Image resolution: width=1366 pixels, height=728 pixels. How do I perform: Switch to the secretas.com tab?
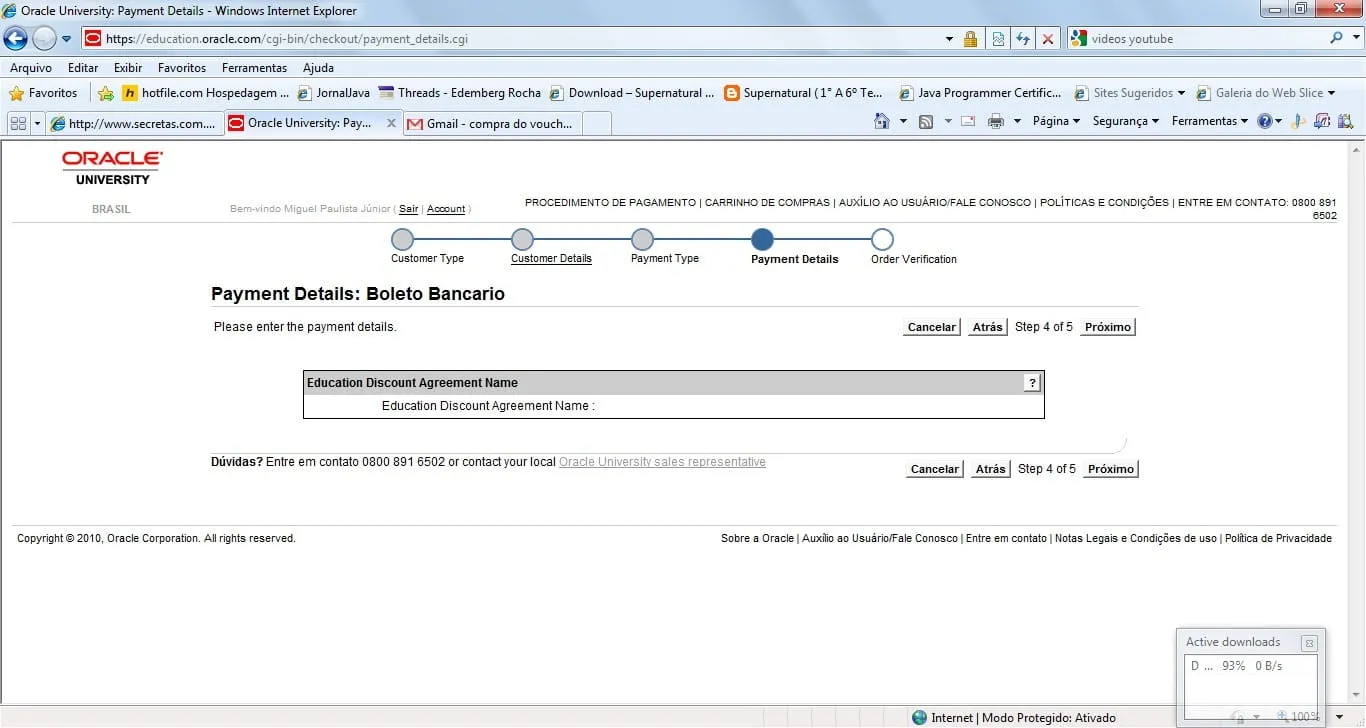pyautogui.click(x=135, y=123)
